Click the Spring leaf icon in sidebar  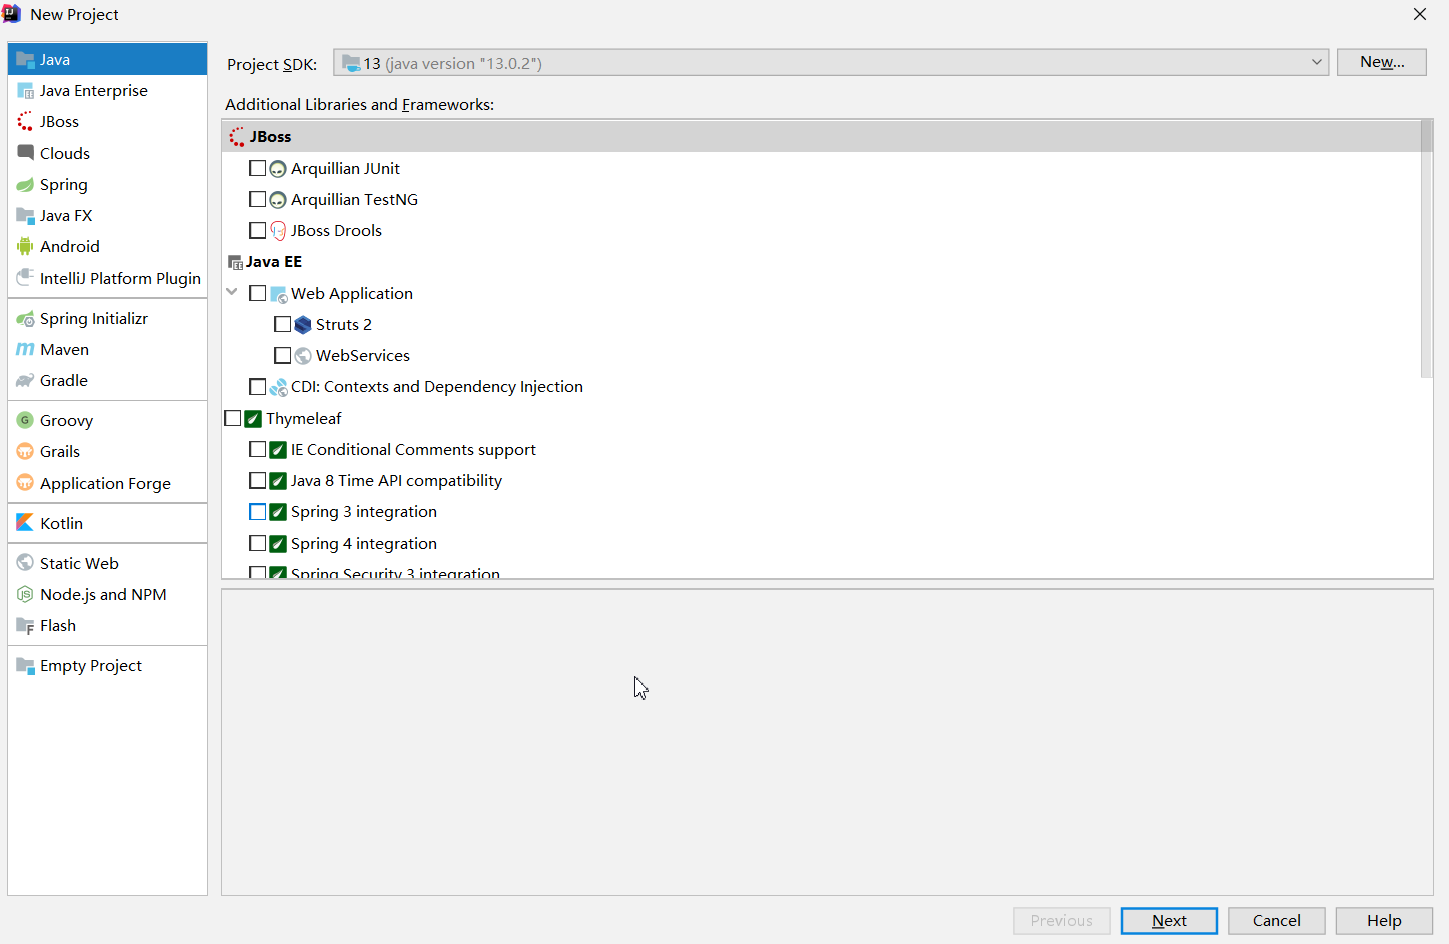point(25,185)
